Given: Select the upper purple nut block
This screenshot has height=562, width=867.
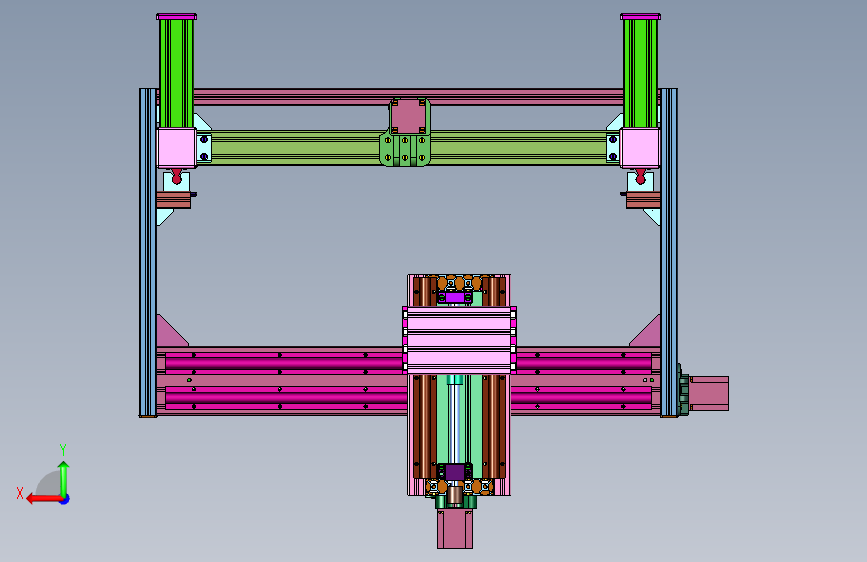Looking at the screenshot, I should [x=455, y=298].
